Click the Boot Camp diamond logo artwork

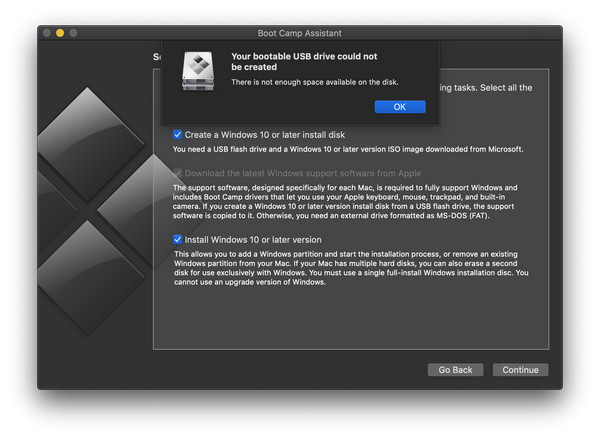(x=96, y=212)
